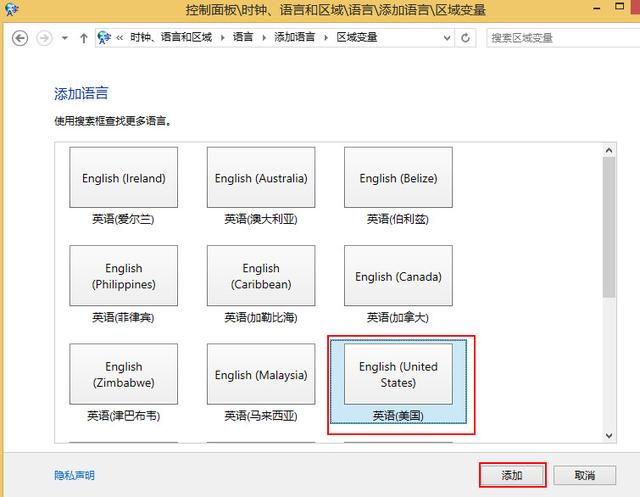
Task: Click the window title bar language icon
Action: point(11,8)
